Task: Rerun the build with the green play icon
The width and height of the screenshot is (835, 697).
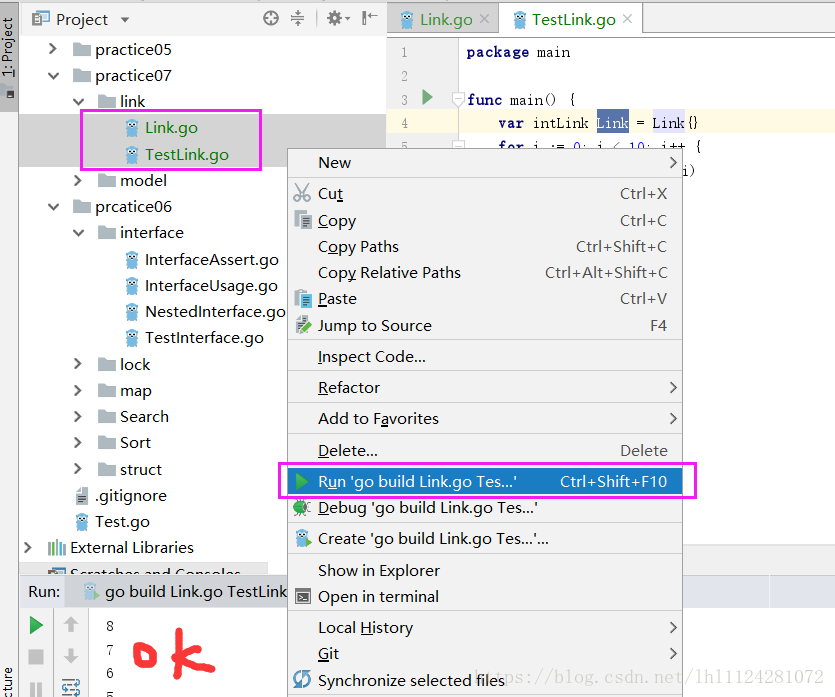Action: pyautogui.click(x=36, y=624)
